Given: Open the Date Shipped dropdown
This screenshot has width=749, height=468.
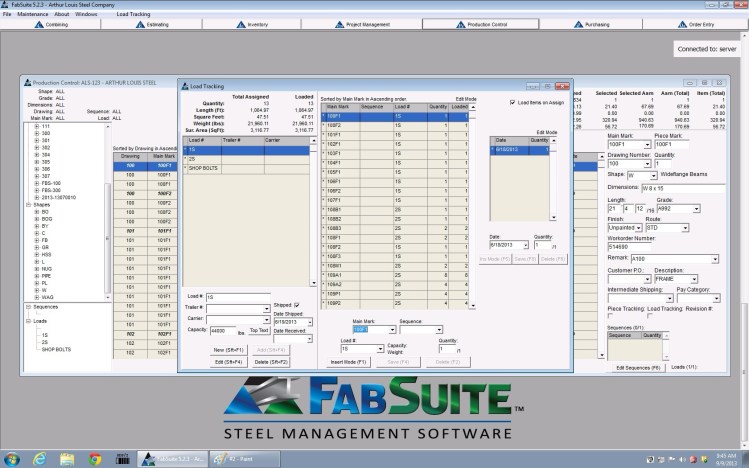Looking at the screenshot, I should point(310,321).
